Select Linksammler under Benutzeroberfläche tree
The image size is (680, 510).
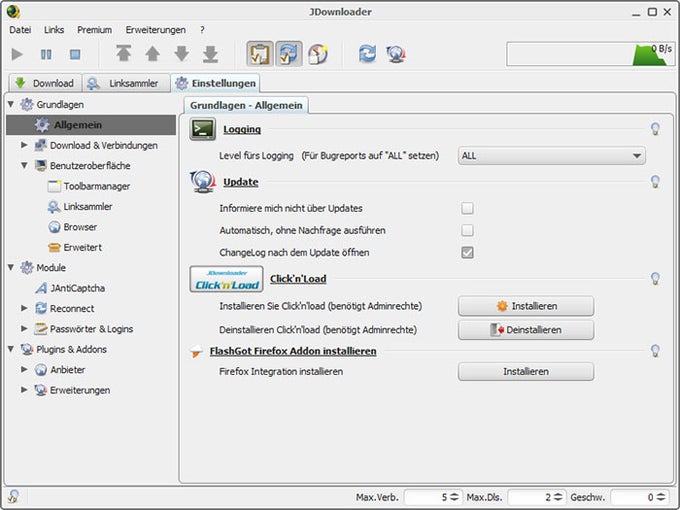pos(88,206)
